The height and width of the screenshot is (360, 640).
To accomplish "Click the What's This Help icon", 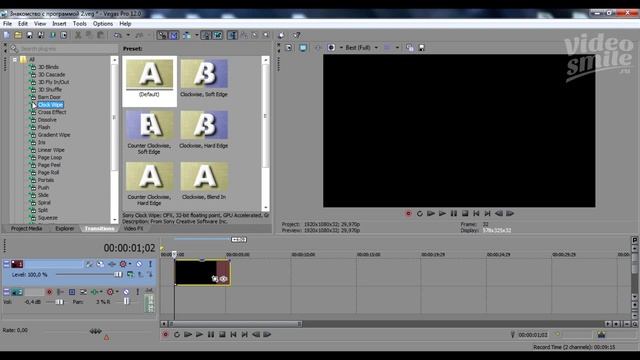I will click(x=297, y=36).
